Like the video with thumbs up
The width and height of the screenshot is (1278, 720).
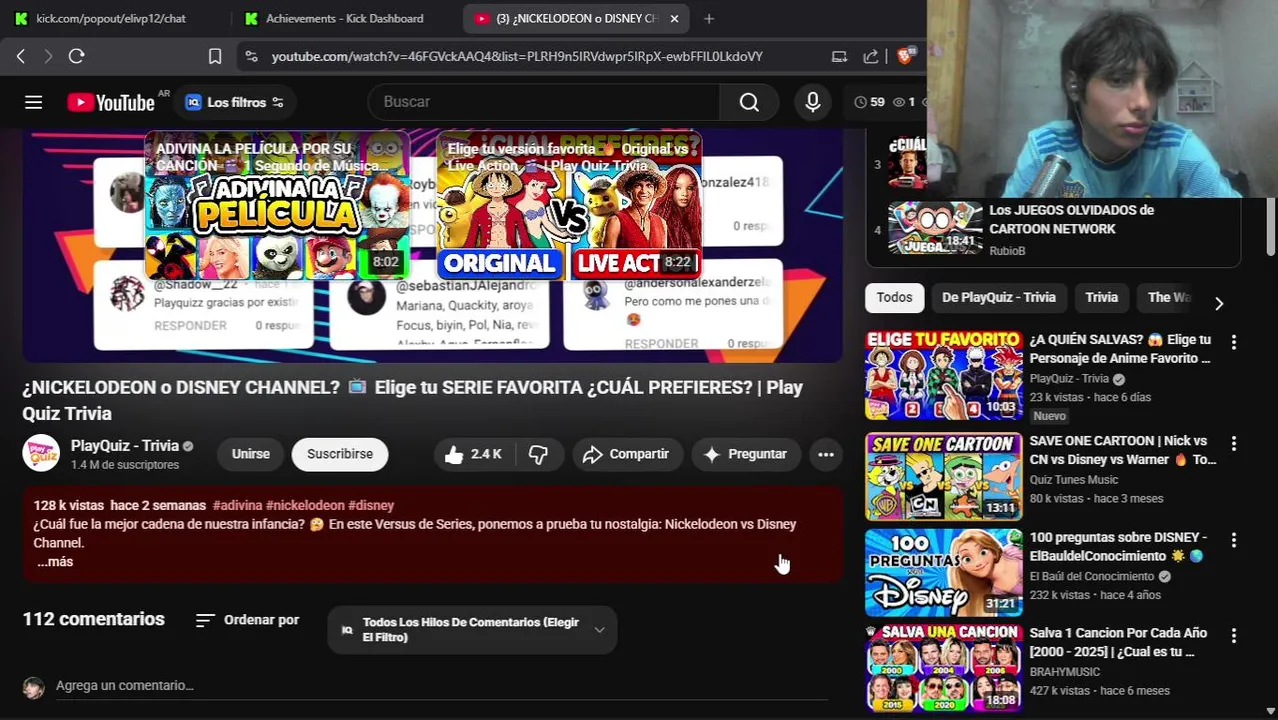click(x=473, y=454)
